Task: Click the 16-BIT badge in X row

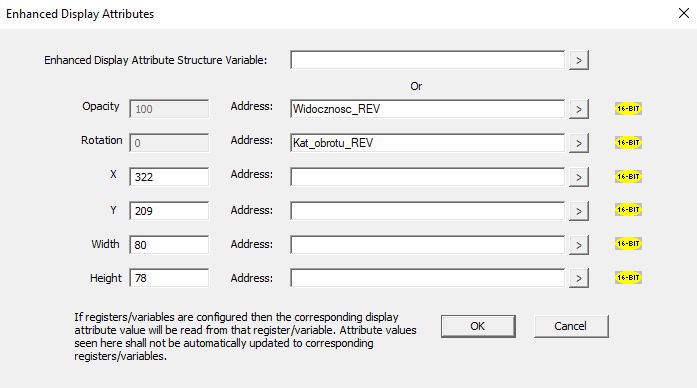Action: [x=628, y=176]
